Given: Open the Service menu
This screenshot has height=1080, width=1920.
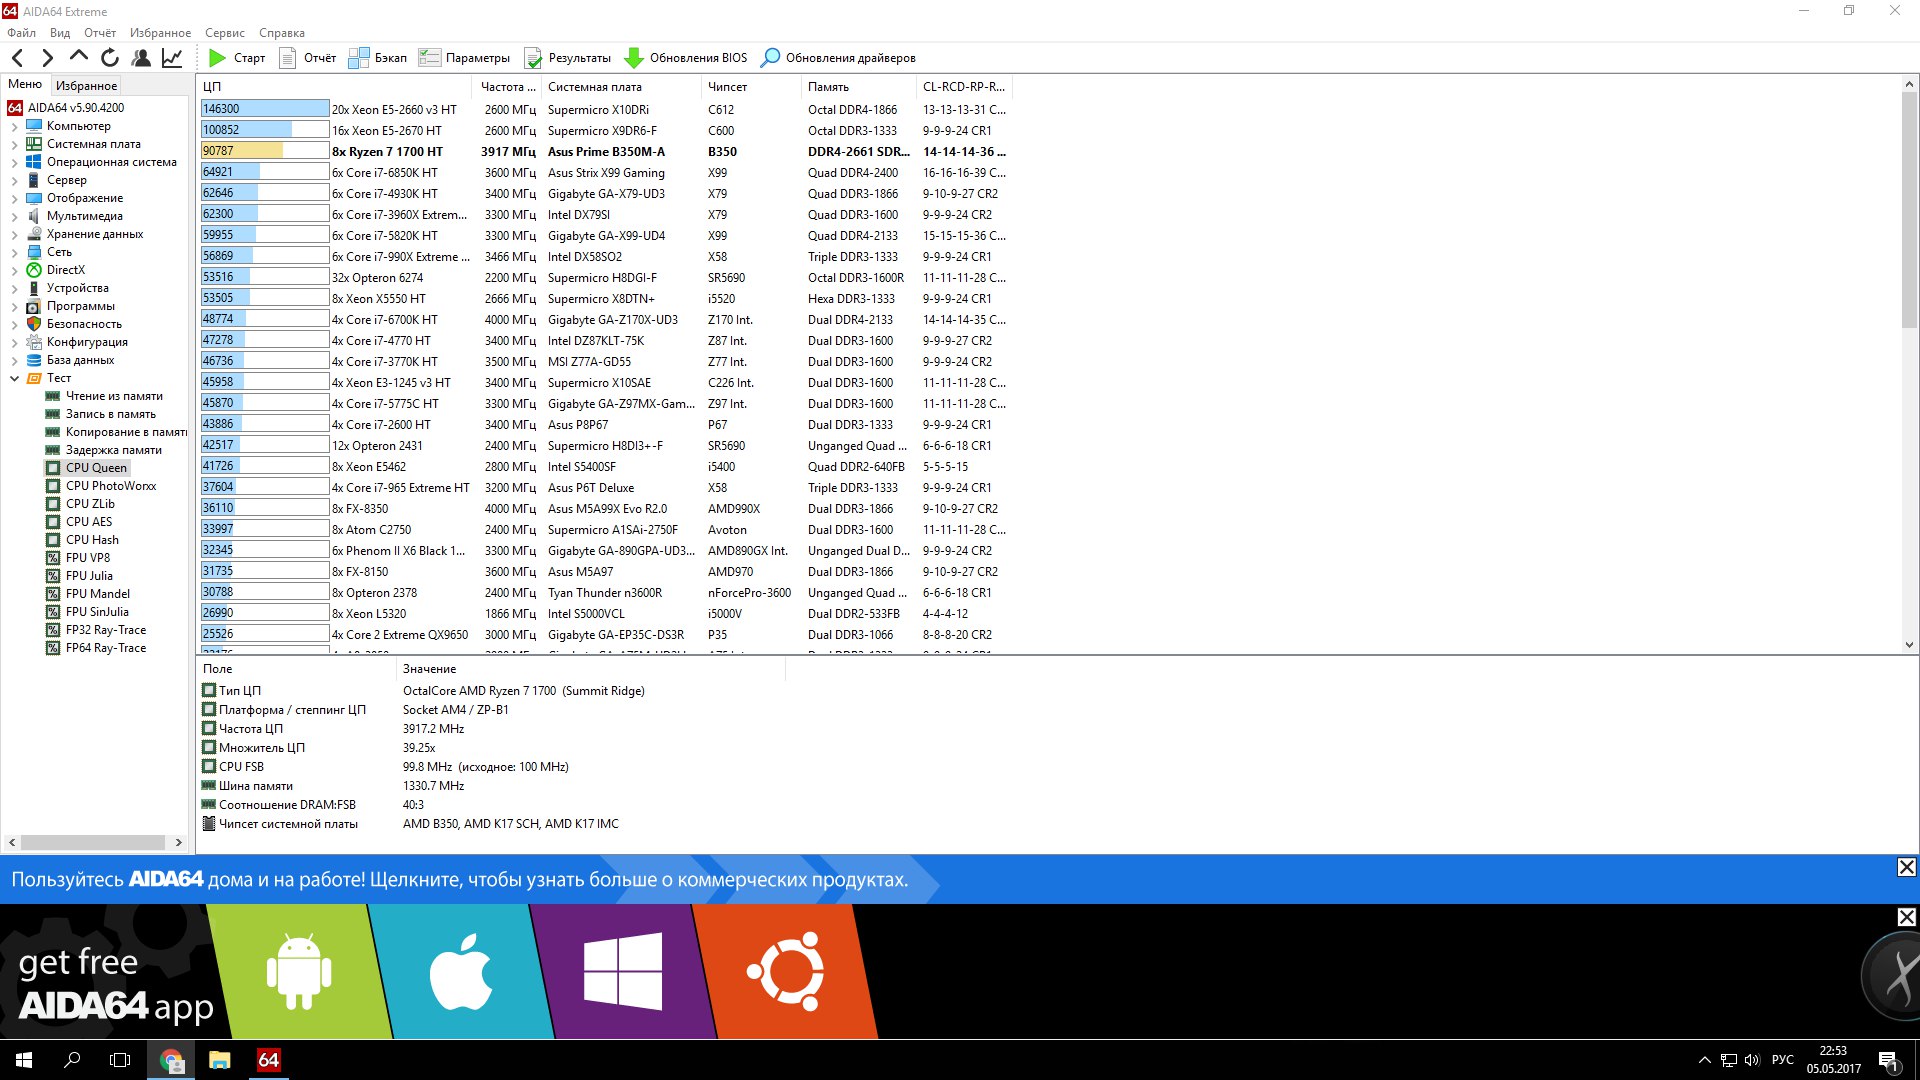Looking at the screenshot, I should click(224, 33).
